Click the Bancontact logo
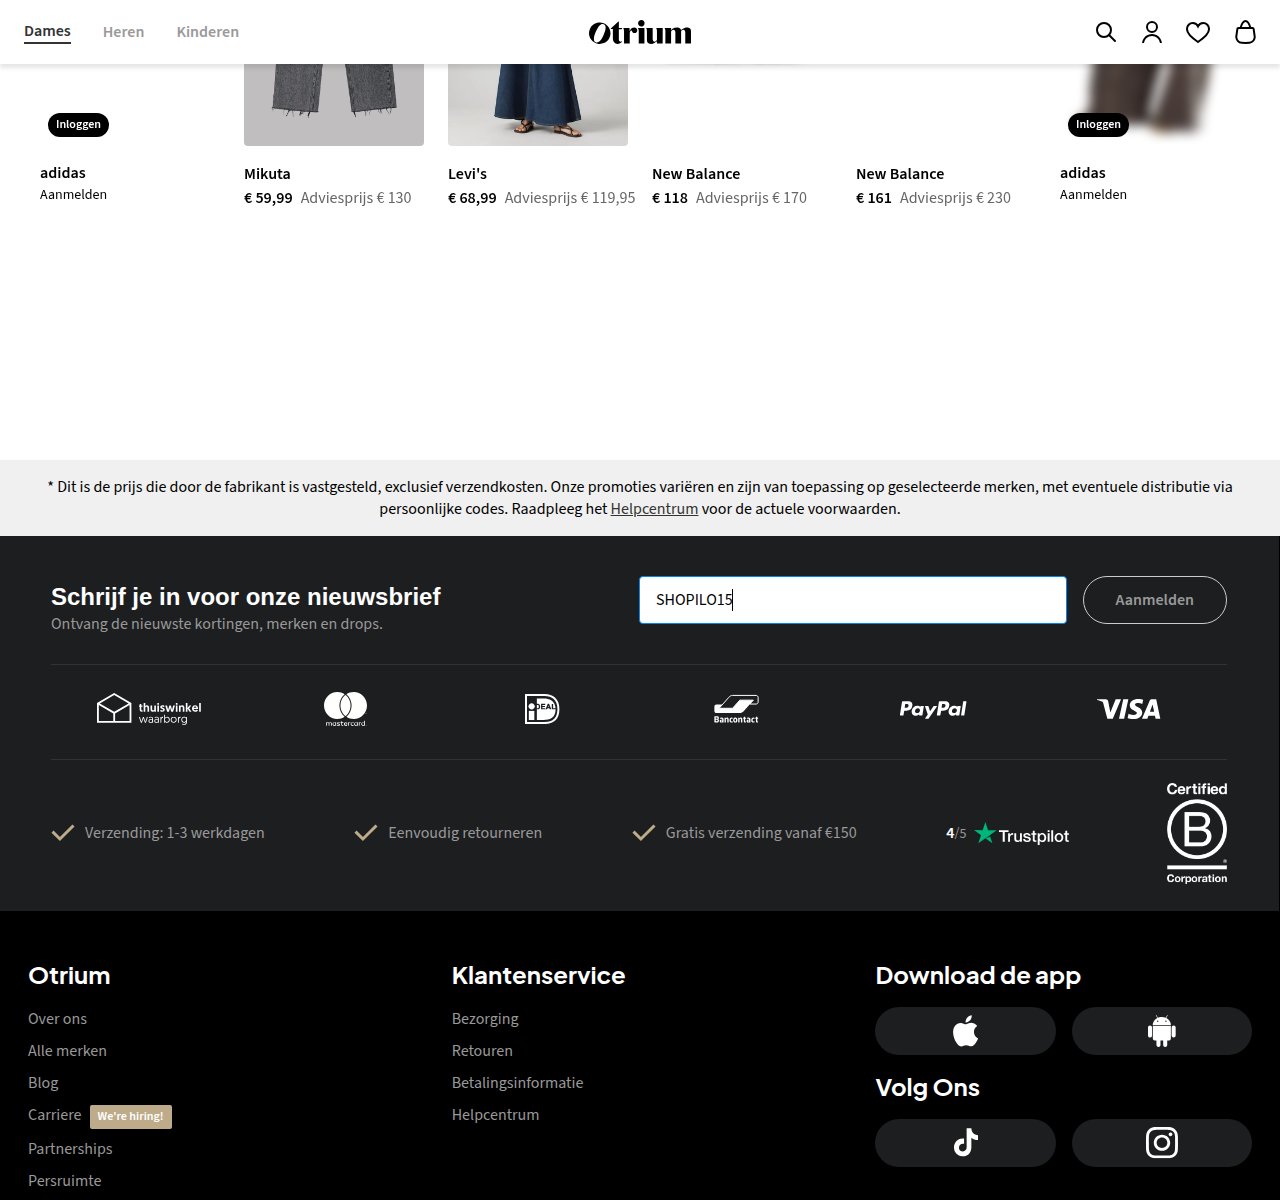This screenshot has height=1200, width=1280. [736, 709]
